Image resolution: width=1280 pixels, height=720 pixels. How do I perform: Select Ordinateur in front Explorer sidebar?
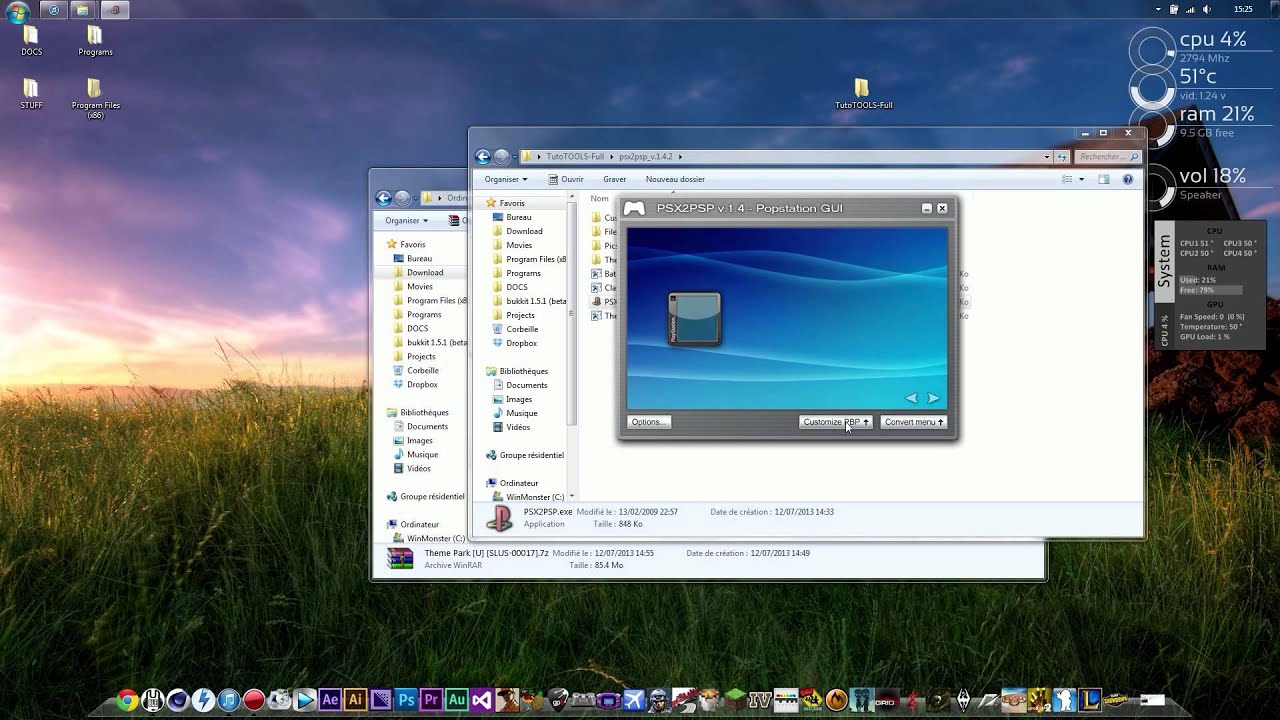(512, 483)
